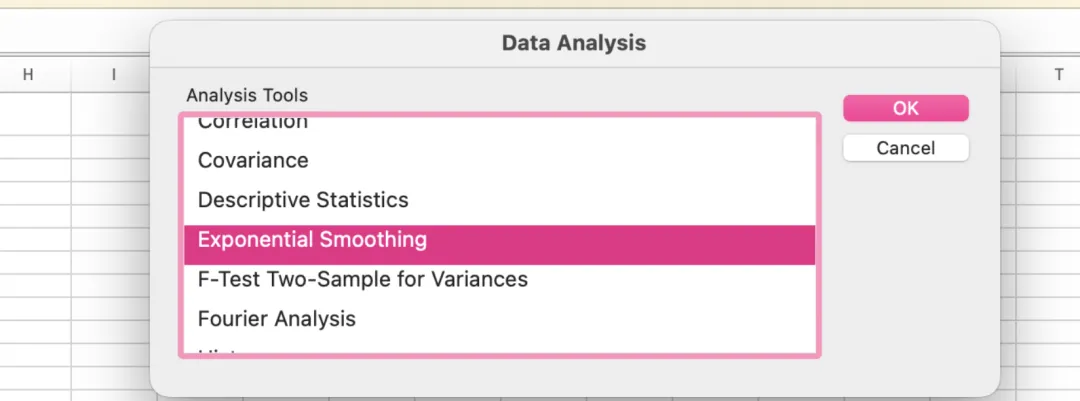This screenshot has height=401, width=1080.
Task: Click the column I header
Action: (x=114, y=74)
